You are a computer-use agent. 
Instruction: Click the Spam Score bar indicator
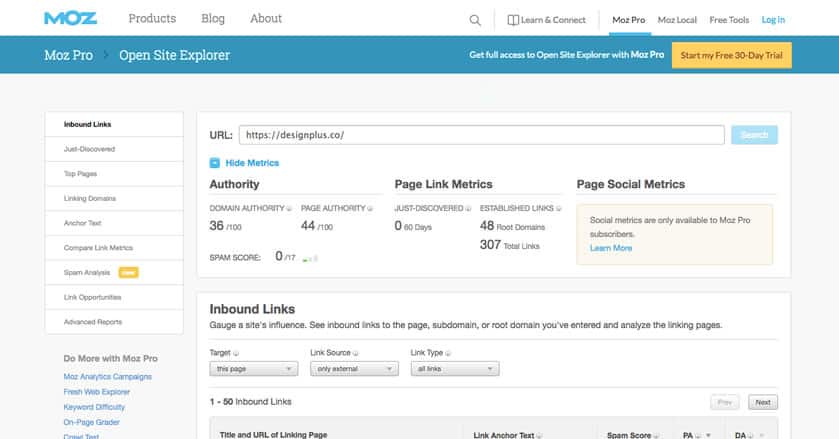[x=310, y=258]
